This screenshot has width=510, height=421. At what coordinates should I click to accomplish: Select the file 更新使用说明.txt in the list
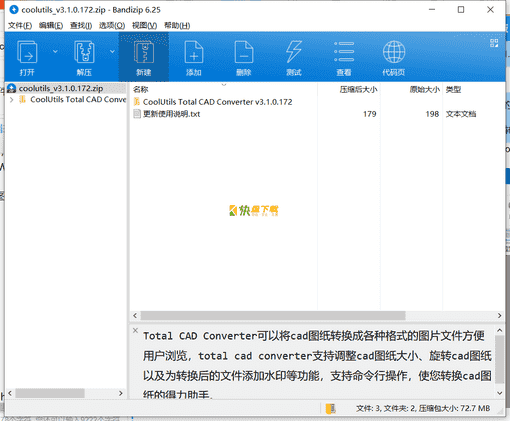(x=171, y=114)
